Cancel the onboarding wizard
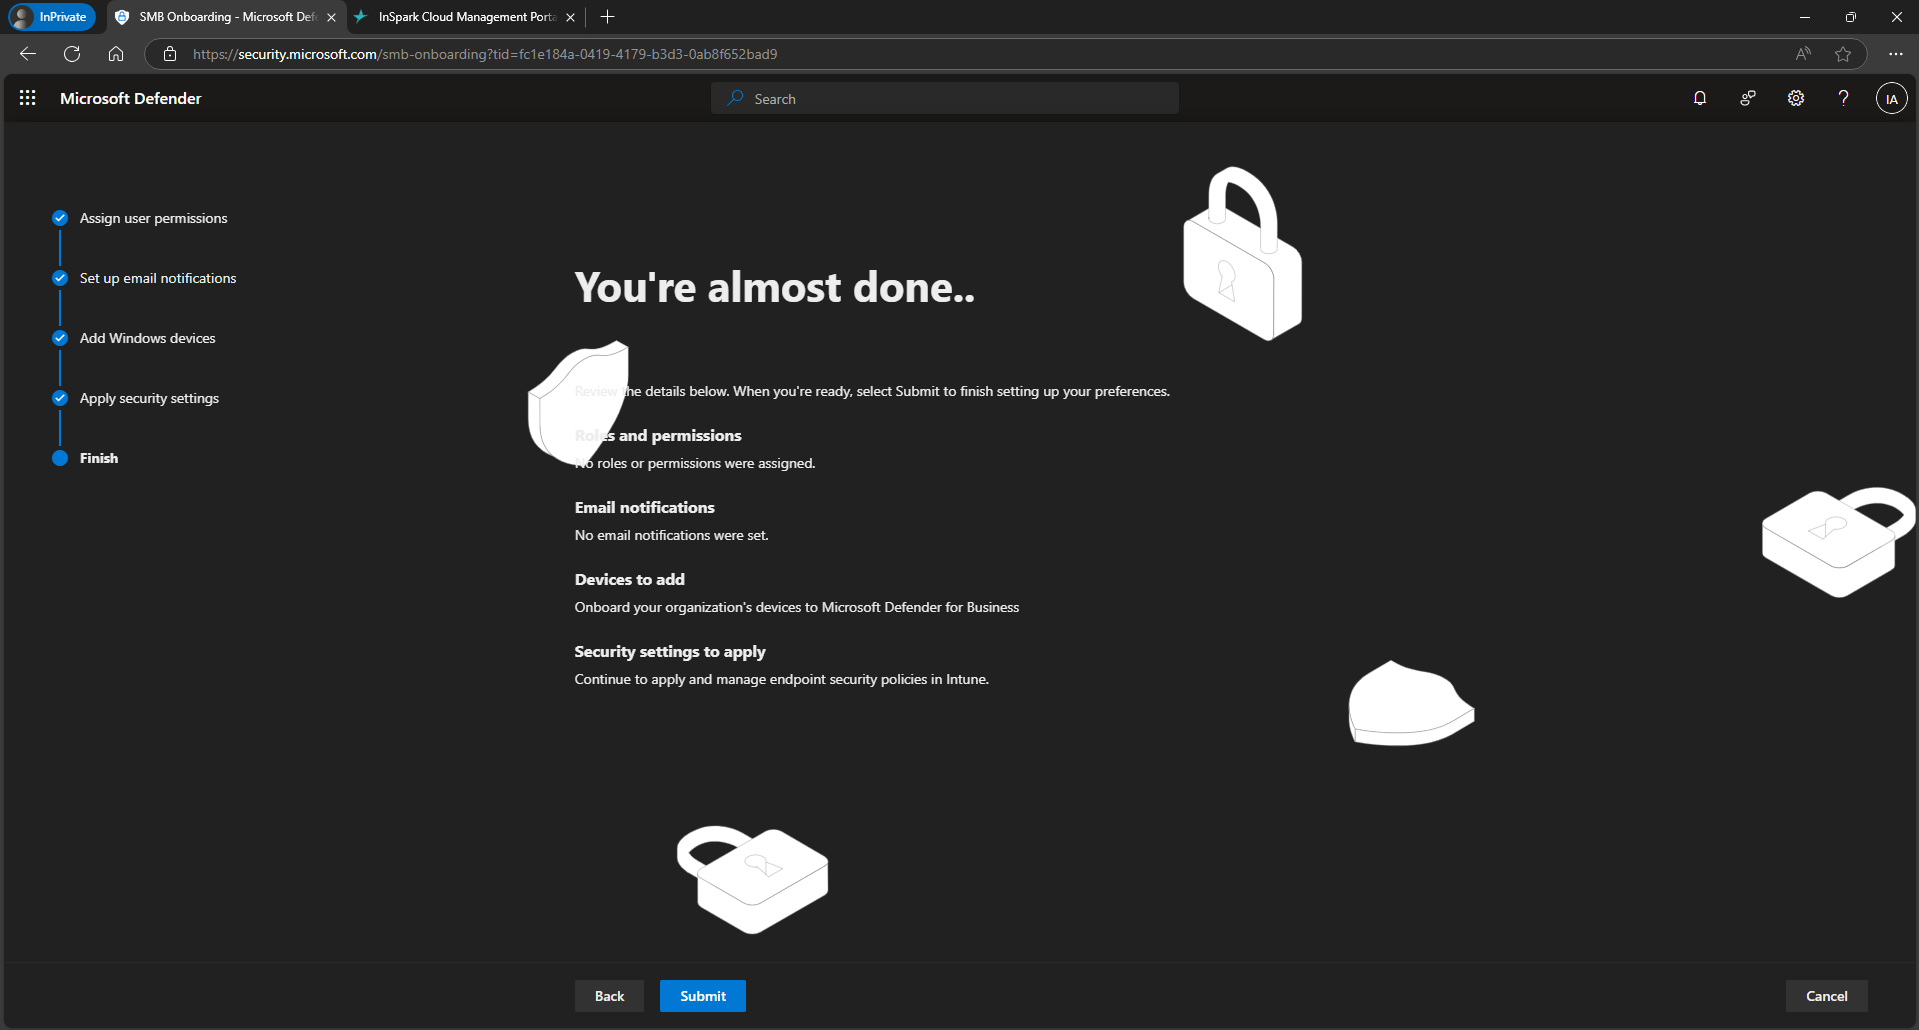The image size is (1919, 1030). (x=1826, y=996)
